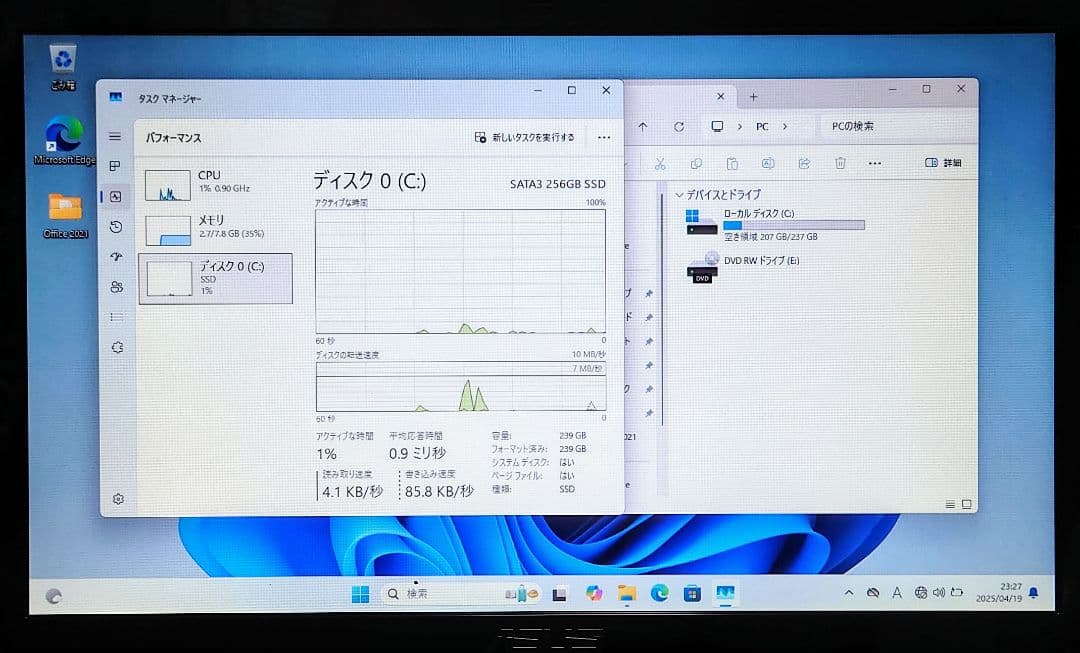1080x653 pixels.
Task: Show hidden system tray icons
Action: (x=849, y=592)
